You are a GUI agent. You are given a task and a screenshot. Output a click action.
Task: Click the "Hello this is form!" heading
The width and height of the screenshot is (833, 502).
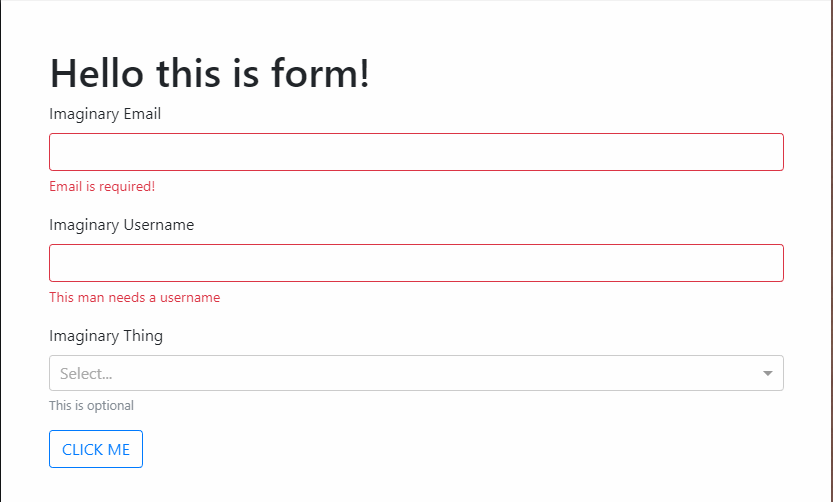210,73
